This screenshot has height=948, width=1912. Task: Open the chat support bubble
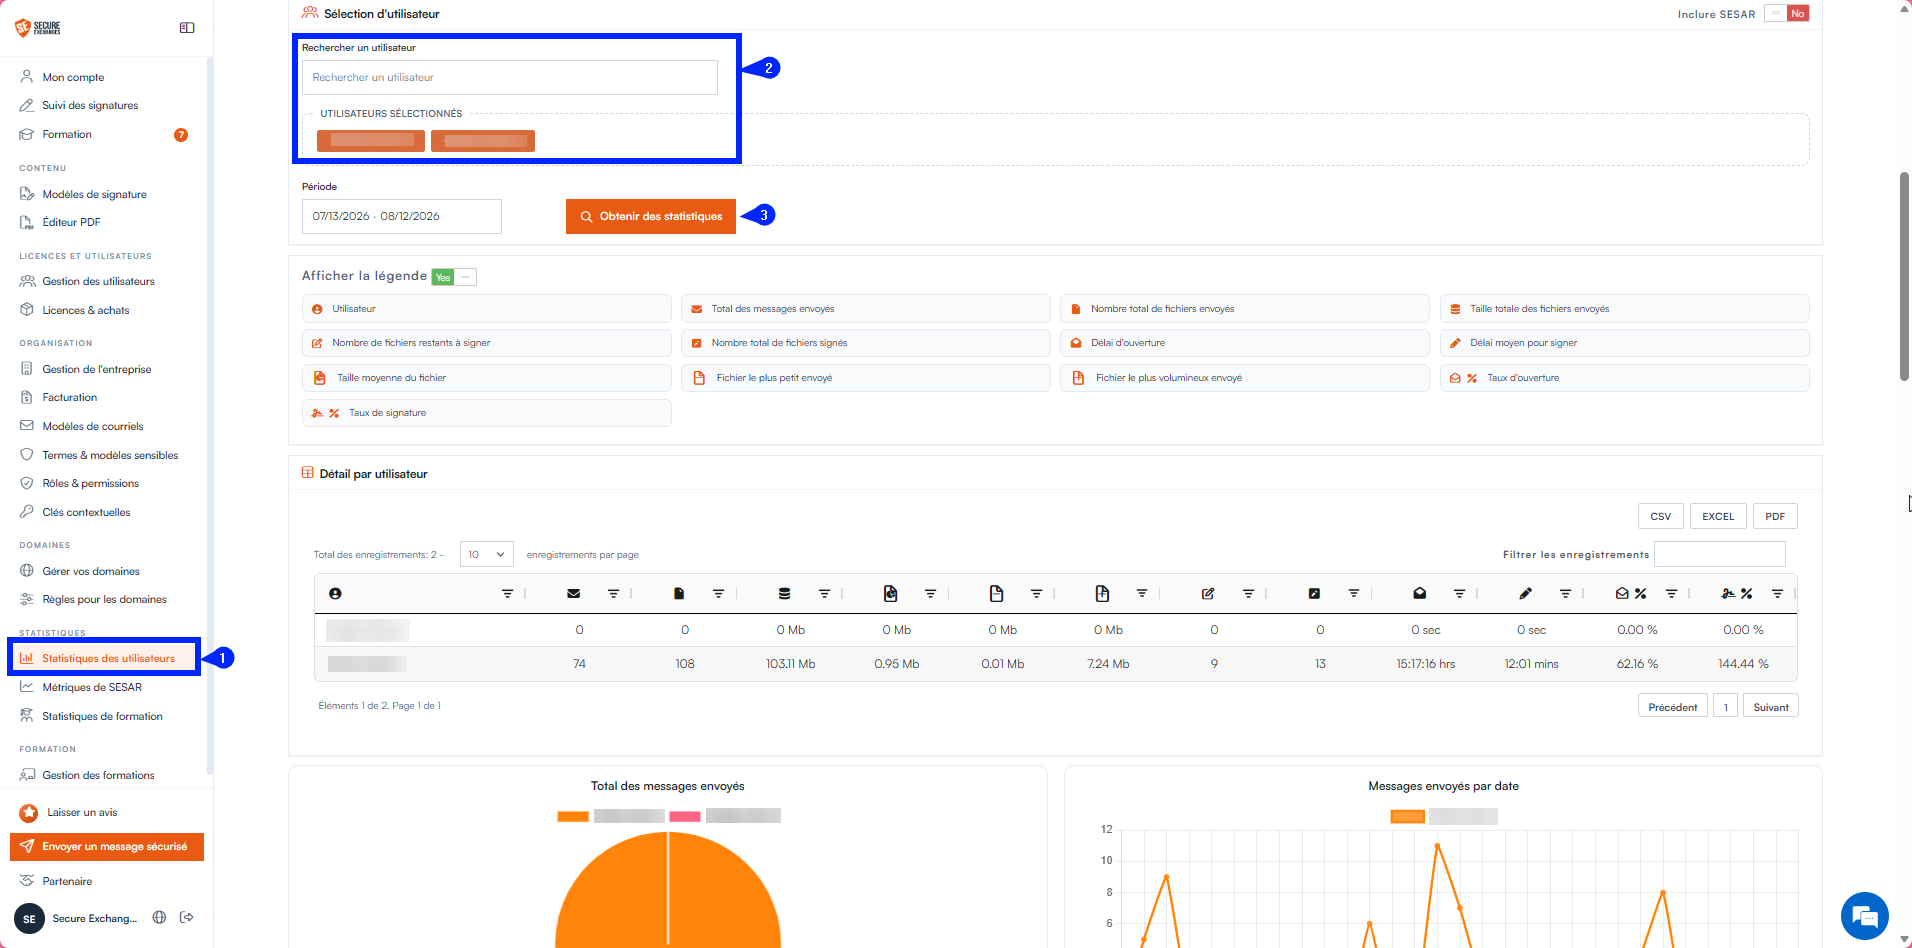tap(1864, 916)
